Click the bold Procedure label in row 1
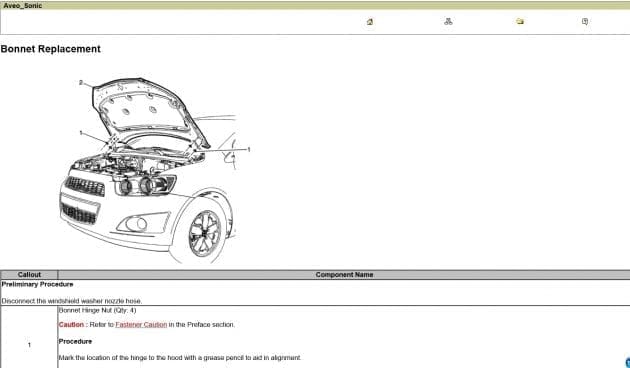Viewport: 630px width, 368px height. [75, 341]
